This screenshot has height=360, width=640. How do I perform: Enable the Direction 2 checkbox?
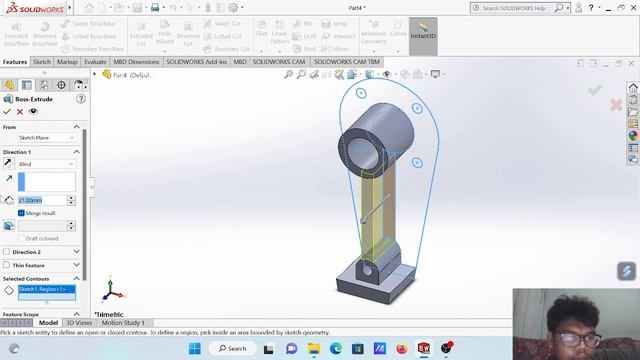pos(6,252)
